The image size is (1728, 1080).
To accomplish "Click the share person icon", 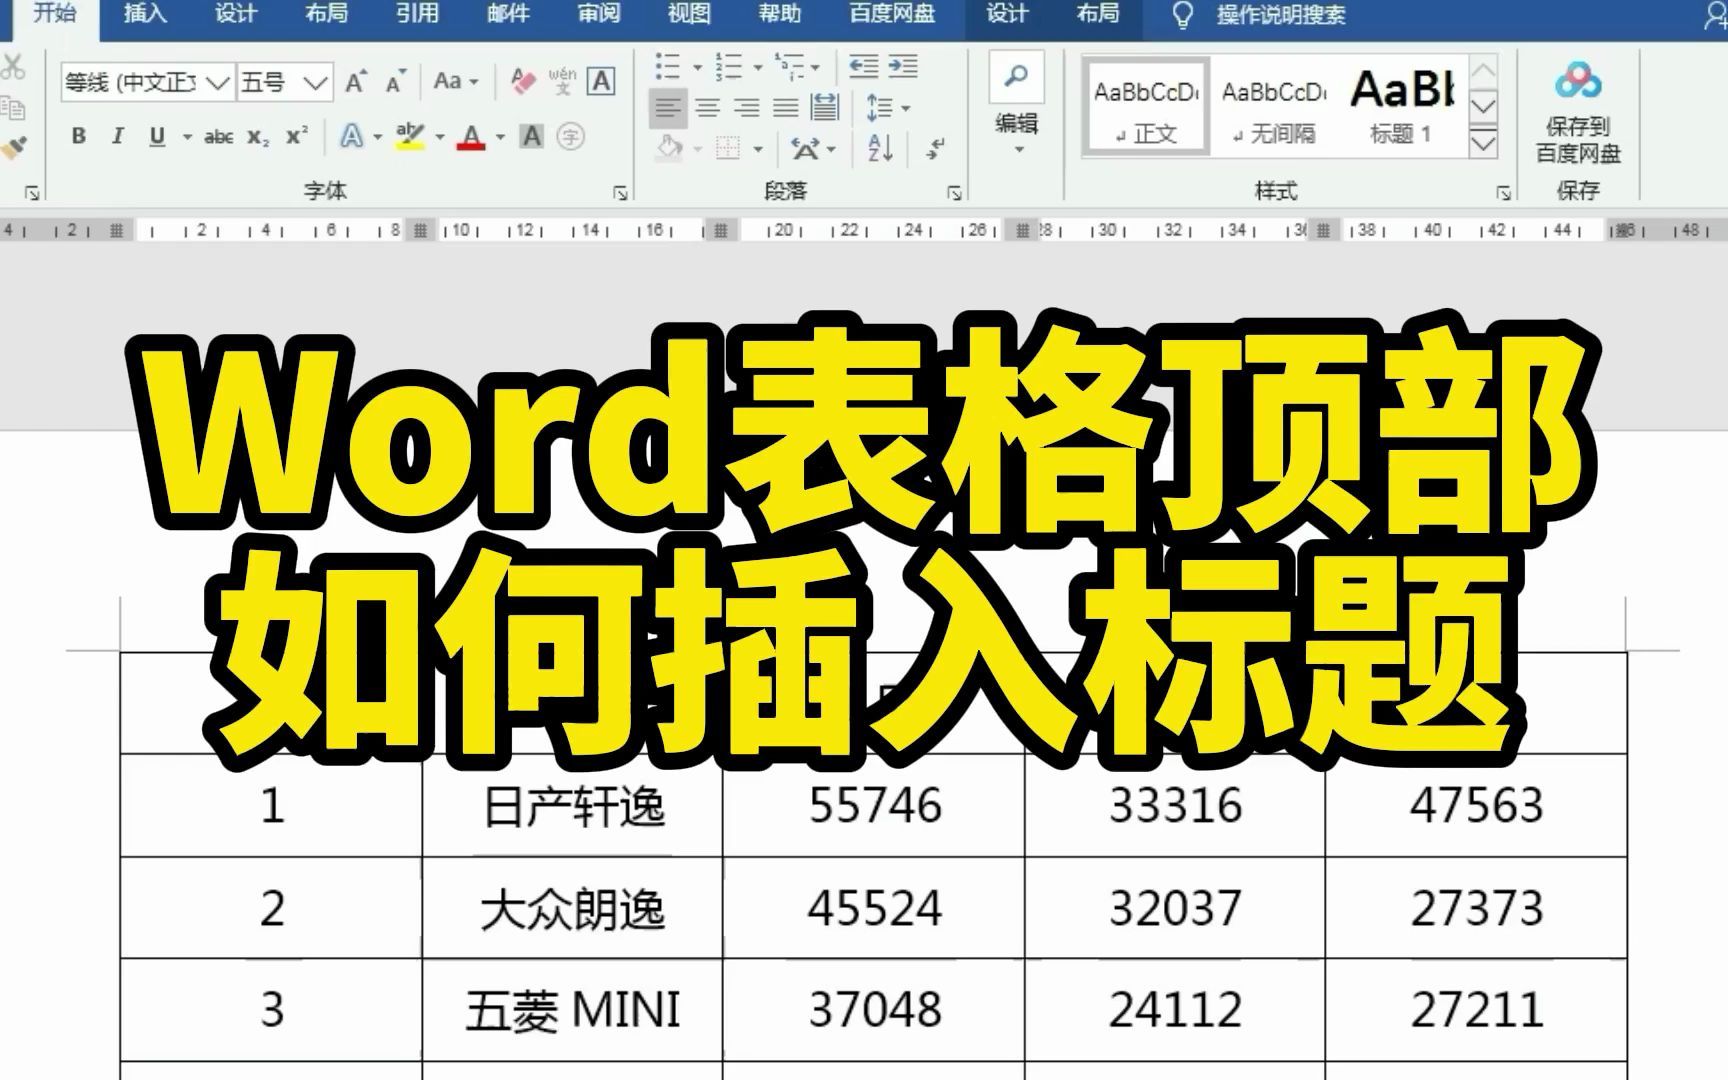I will pyautogui.click(x=1716, y=15).
